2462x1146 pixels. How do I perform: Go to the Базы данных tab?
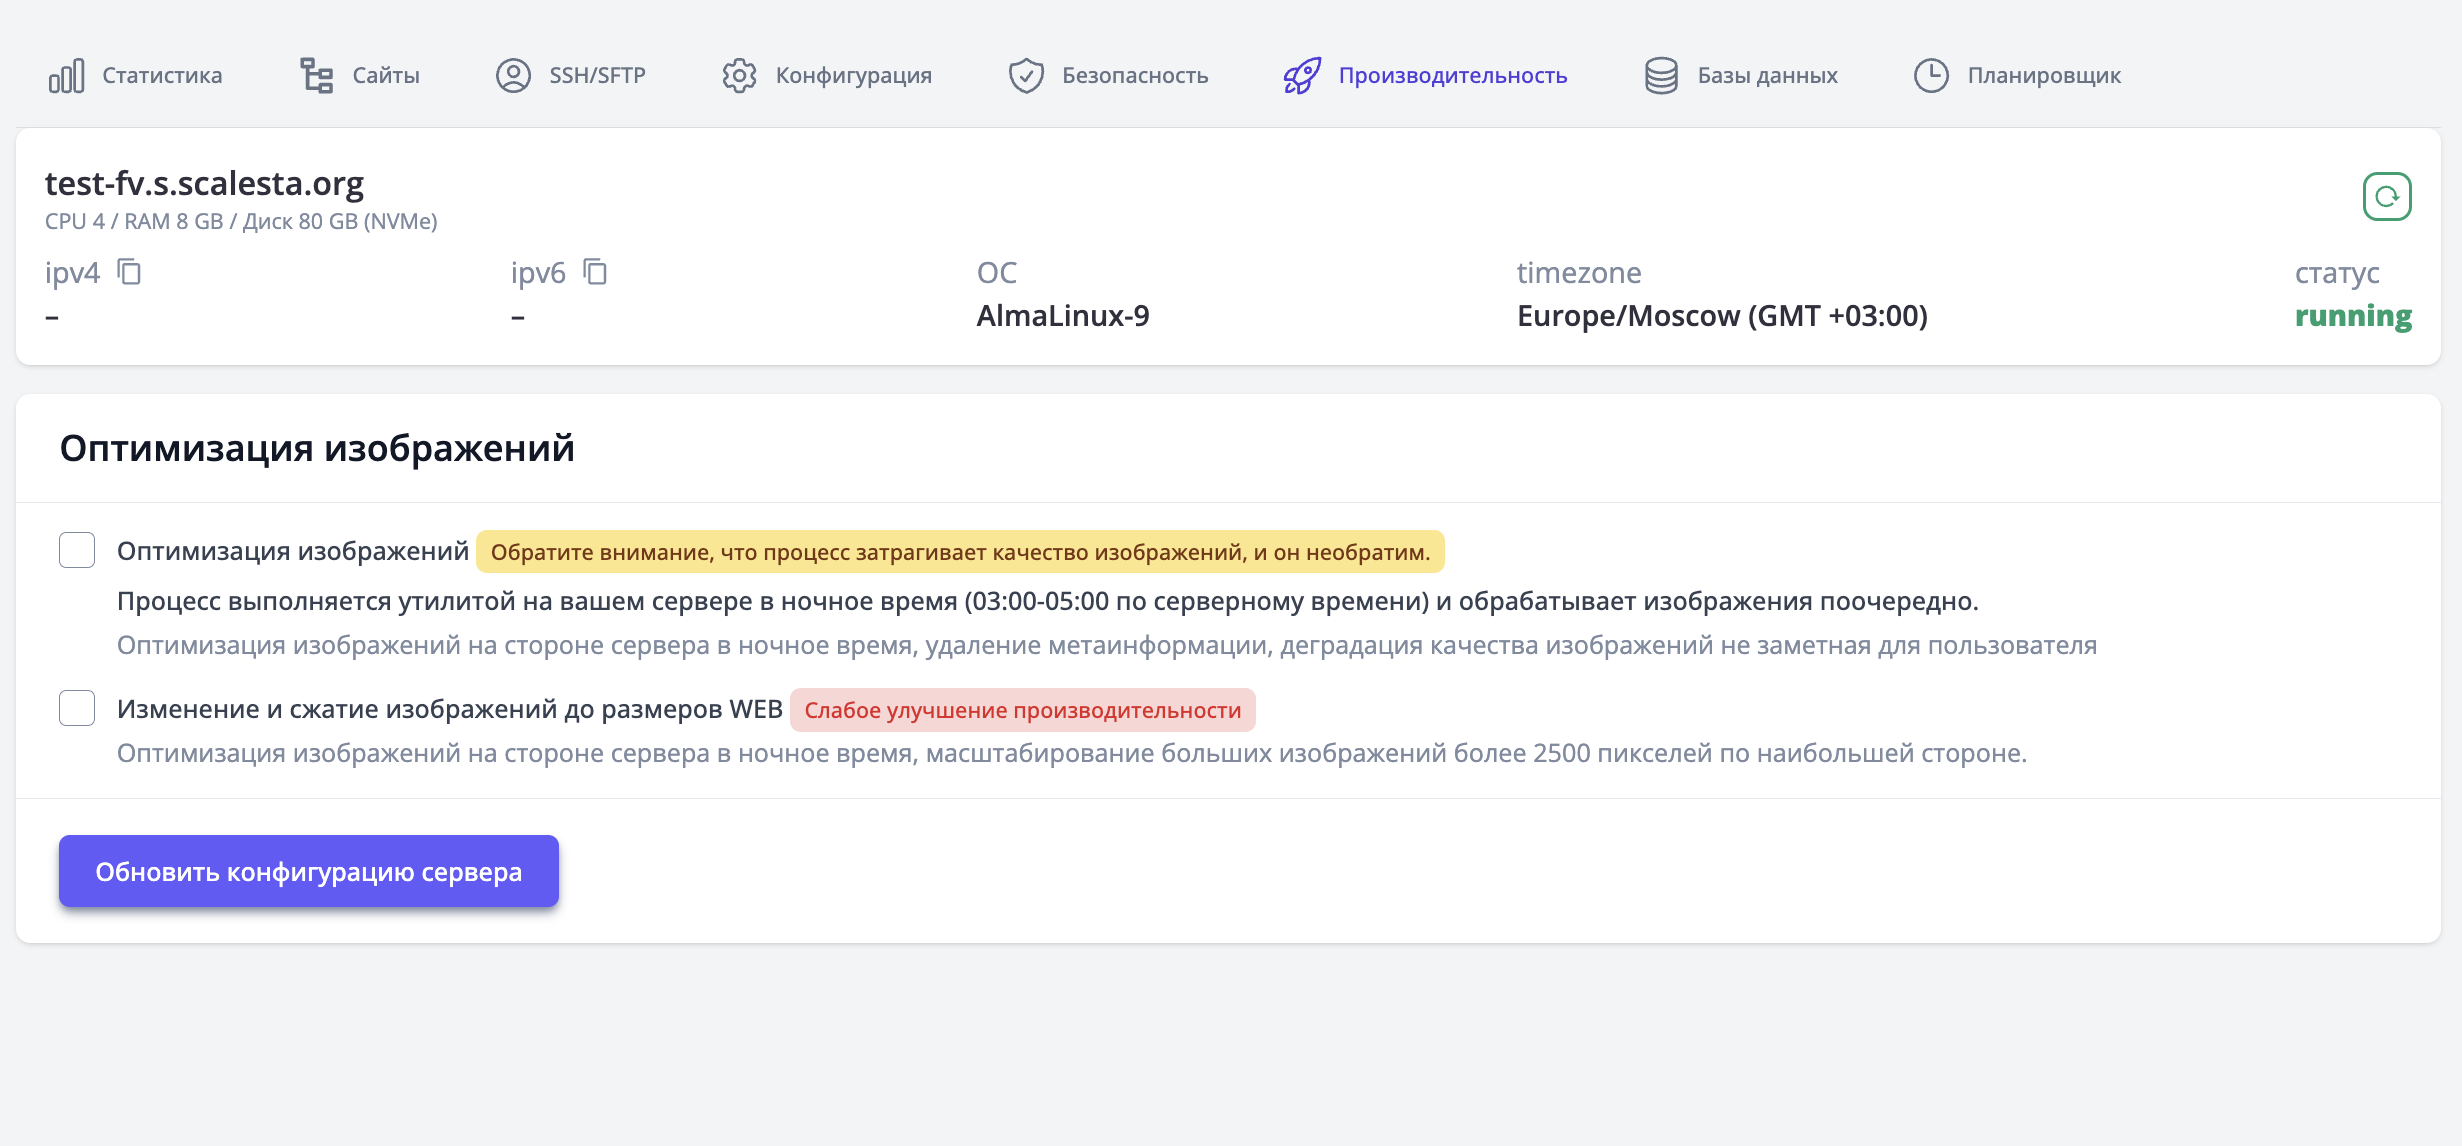[x=1767, y=76]
